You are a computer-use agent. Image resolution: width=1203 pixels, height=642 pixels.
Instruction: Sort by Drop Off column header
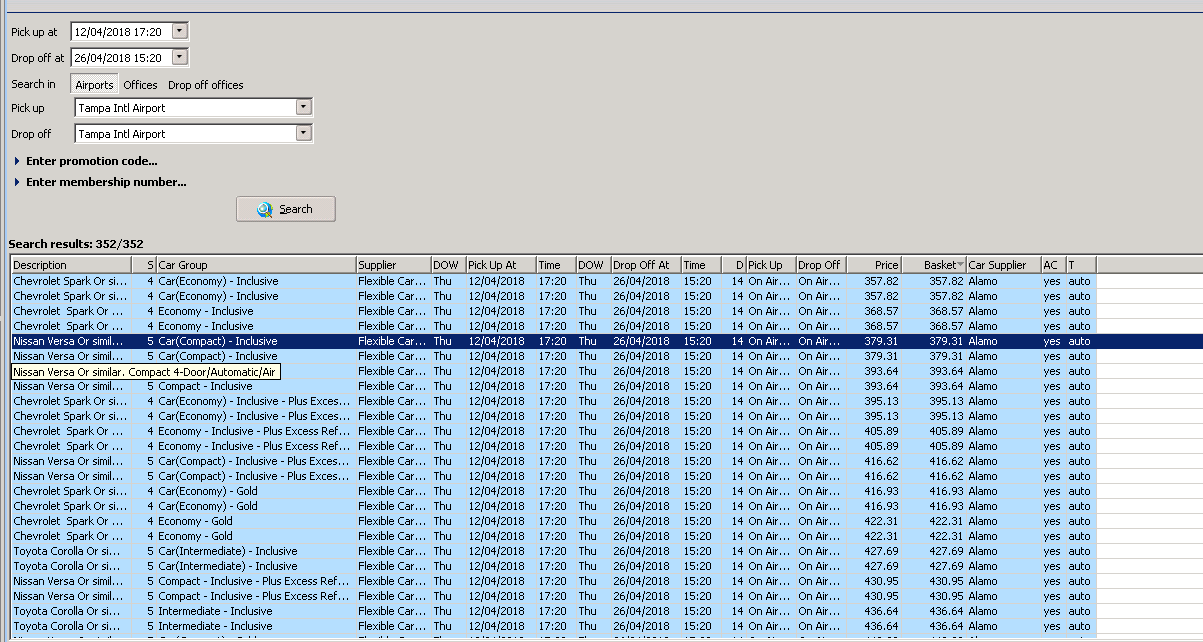point(821,265)
